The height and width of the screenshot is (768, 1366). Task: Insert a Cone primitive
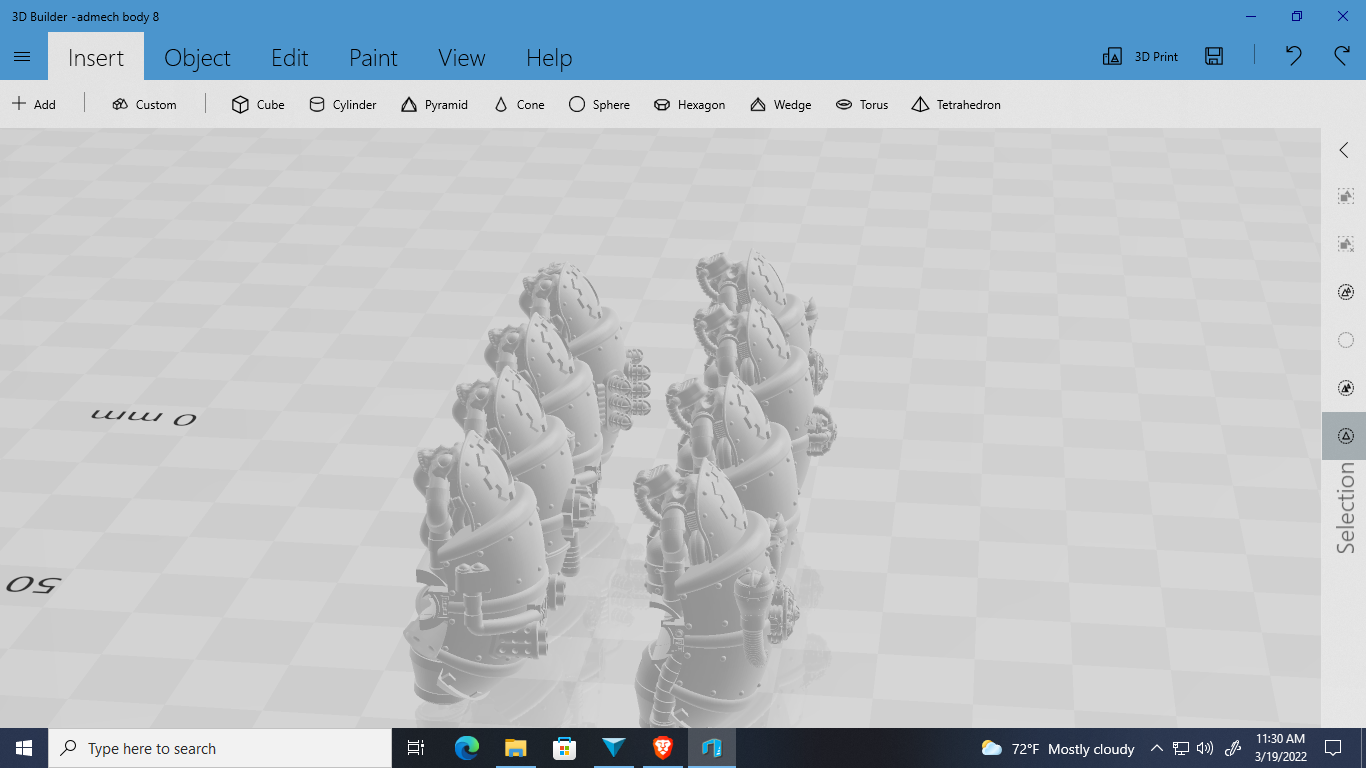(518, 104)
